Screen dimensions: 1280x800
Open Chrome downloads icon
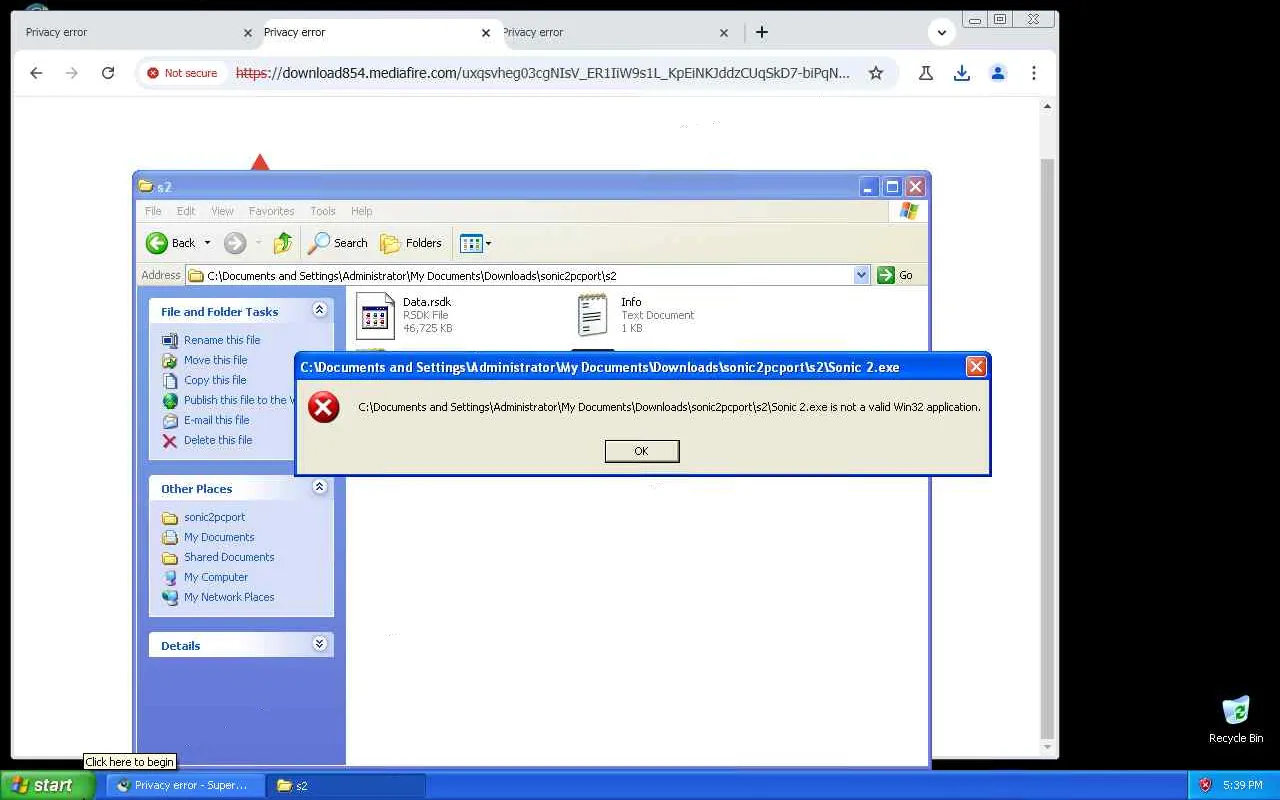(962, 73)
